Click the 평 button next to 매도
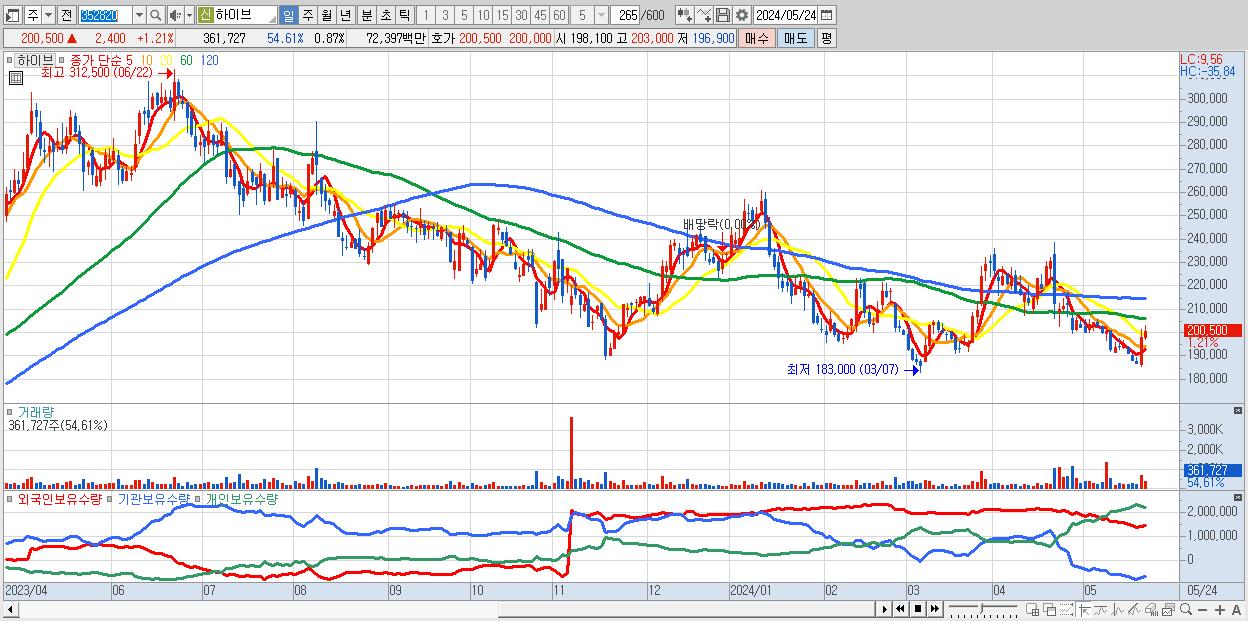 pyautogui.click(x=826, y=38)
